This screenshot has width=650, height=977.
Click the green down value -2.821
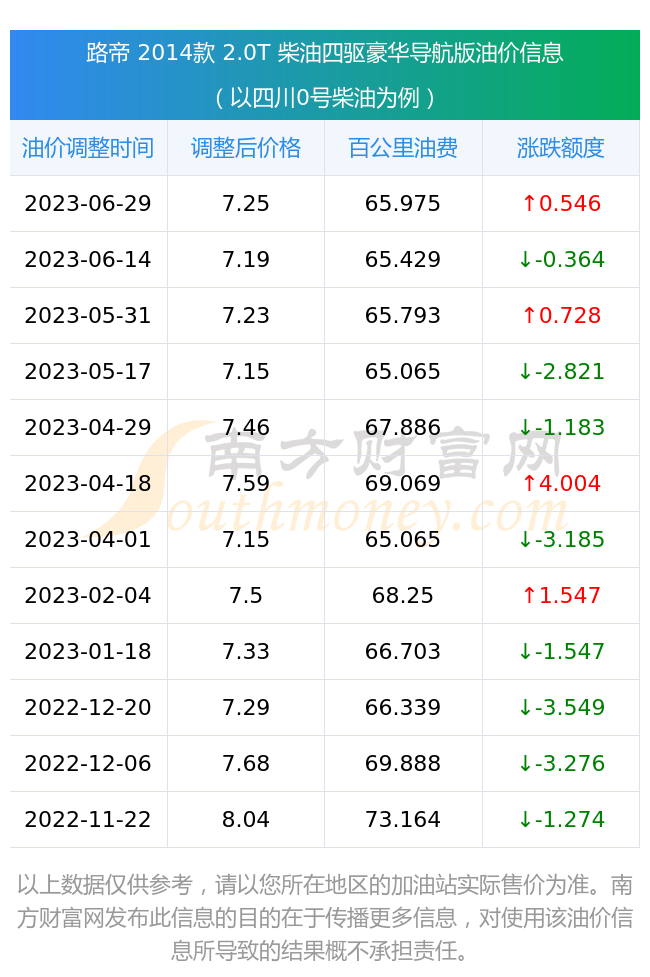(562, 372)
